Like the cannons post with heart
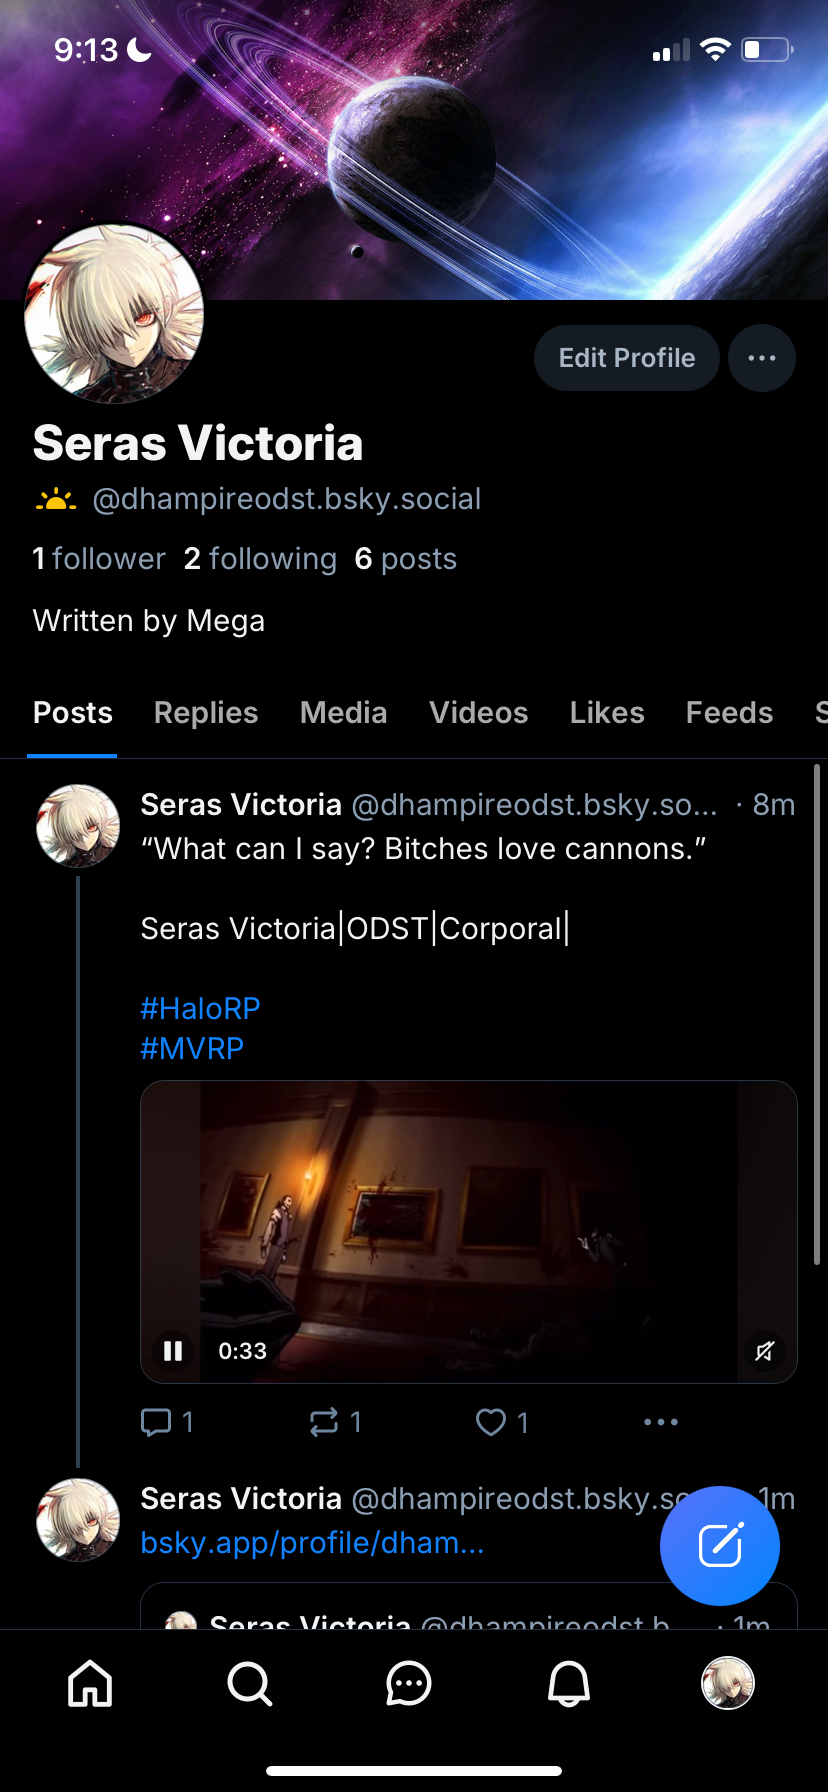828x1792 pixels. pos(491,1422)
